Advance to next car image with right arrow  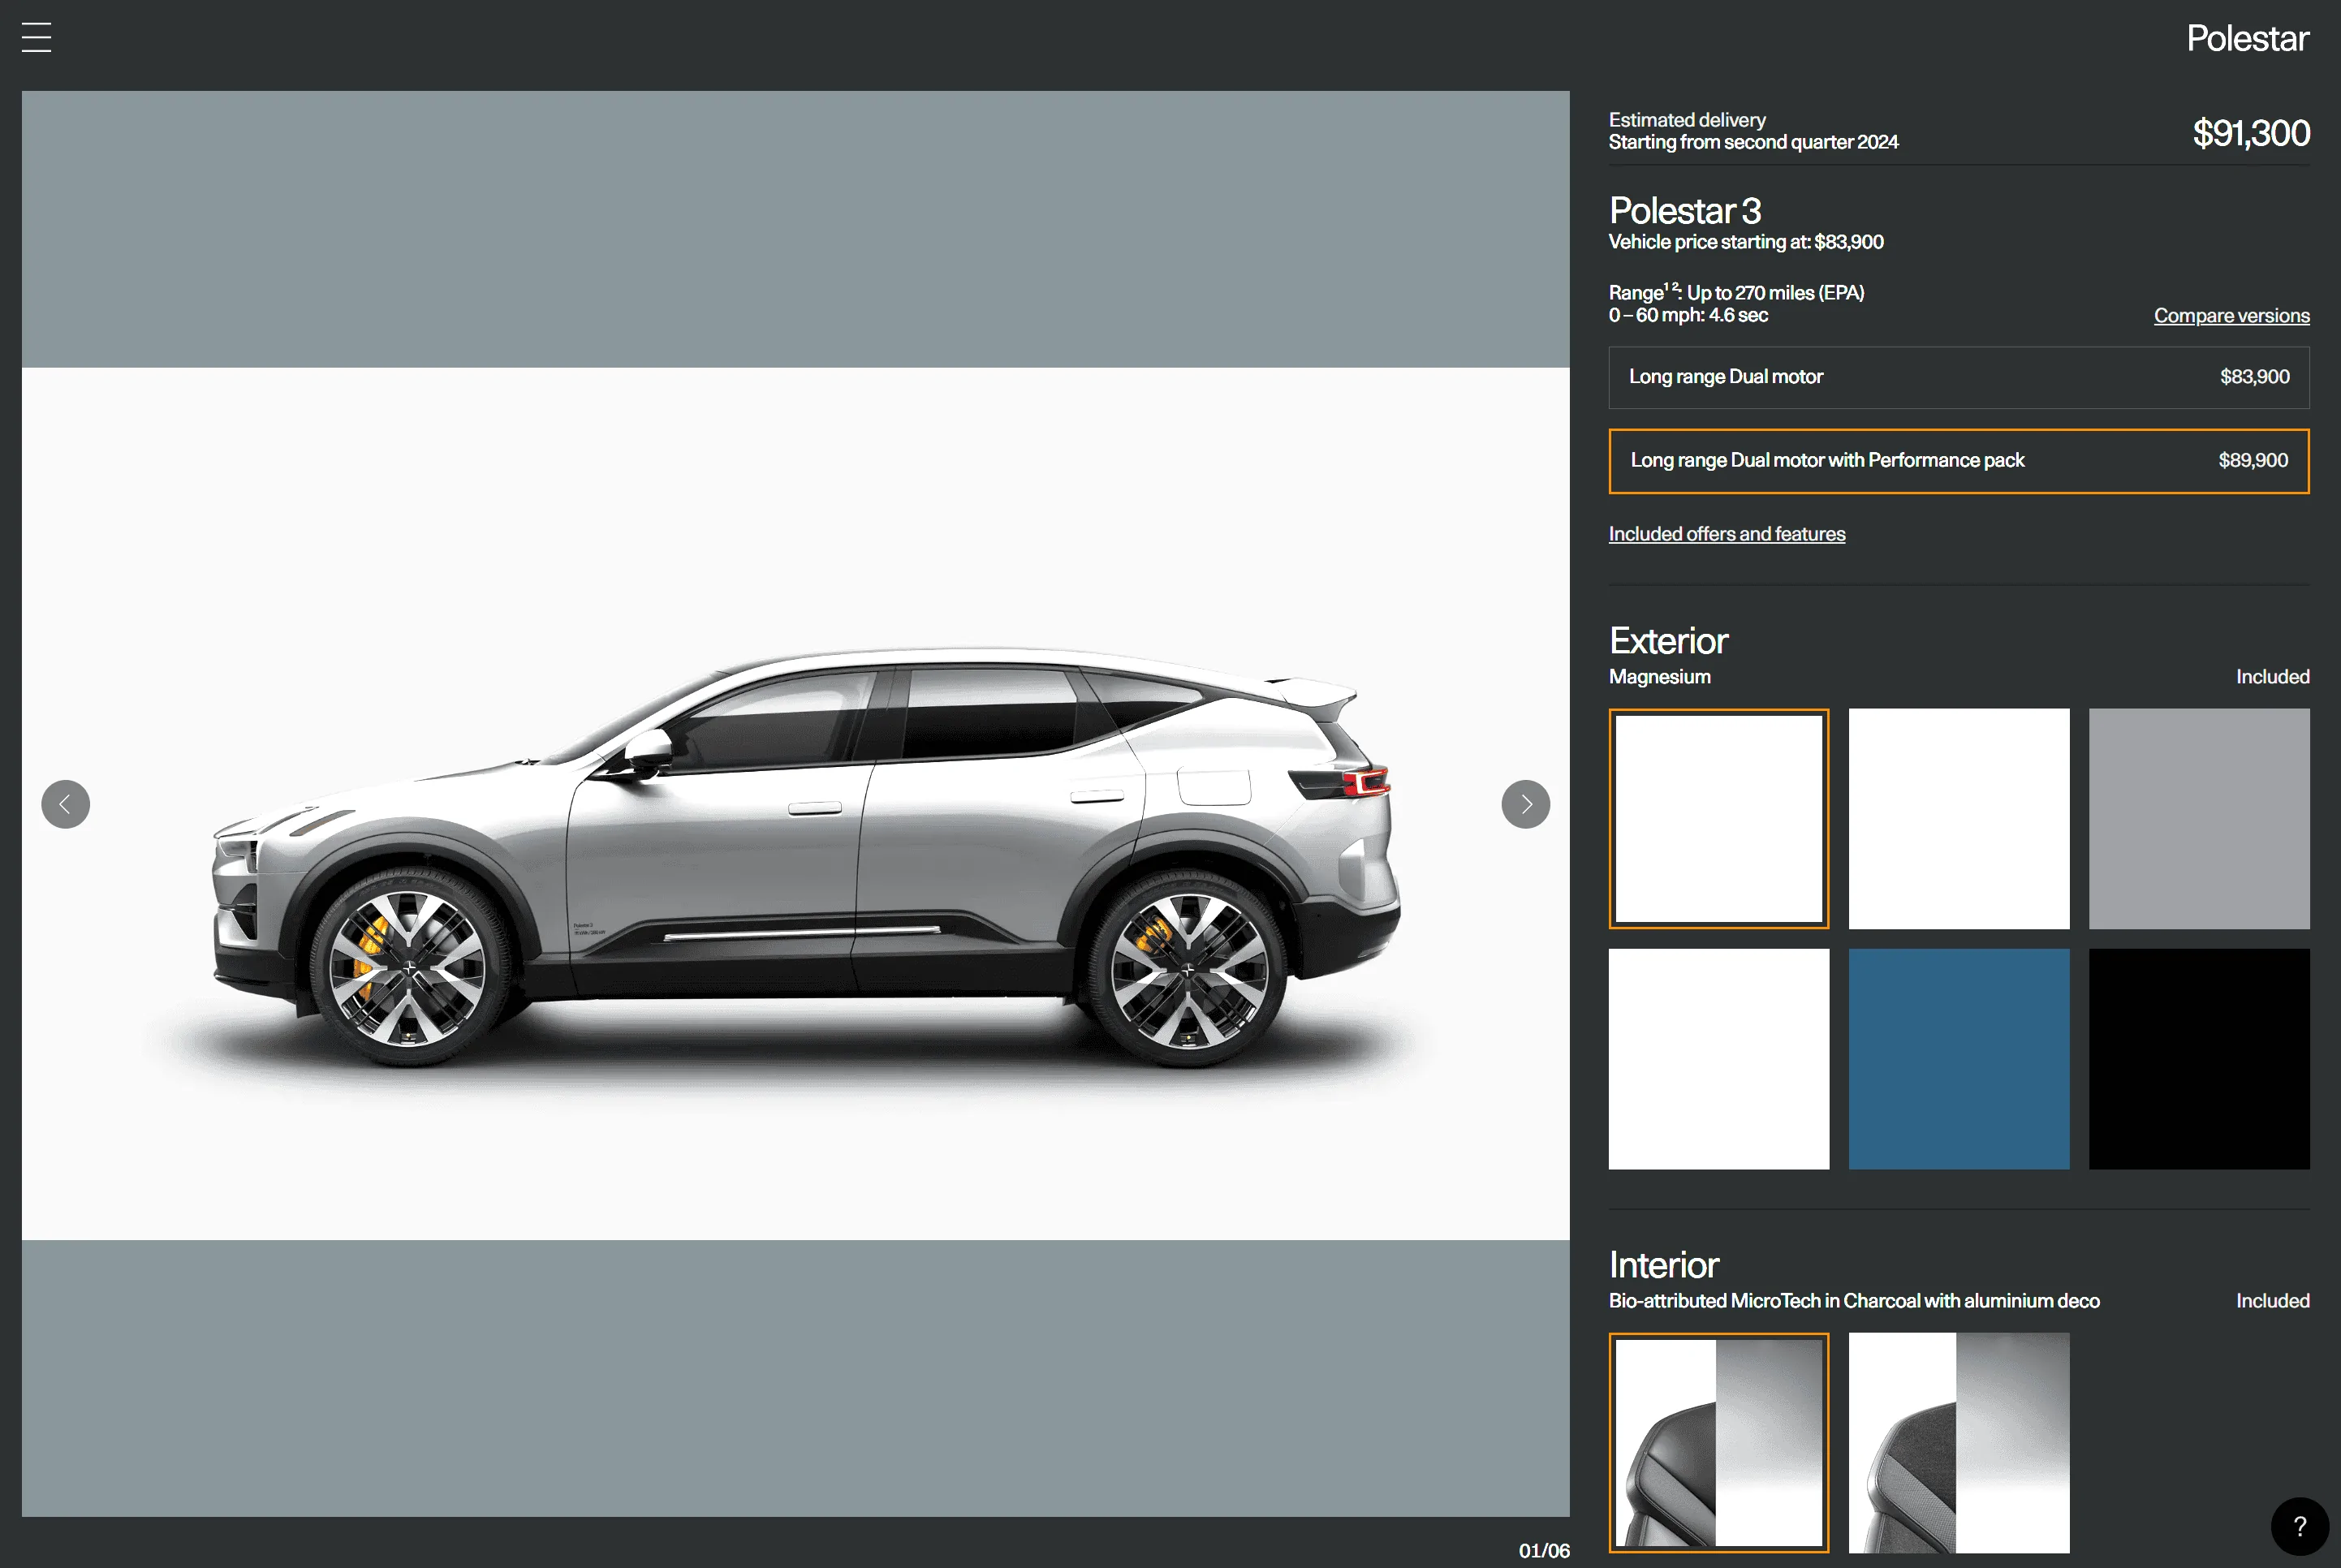coord(1525,804)
